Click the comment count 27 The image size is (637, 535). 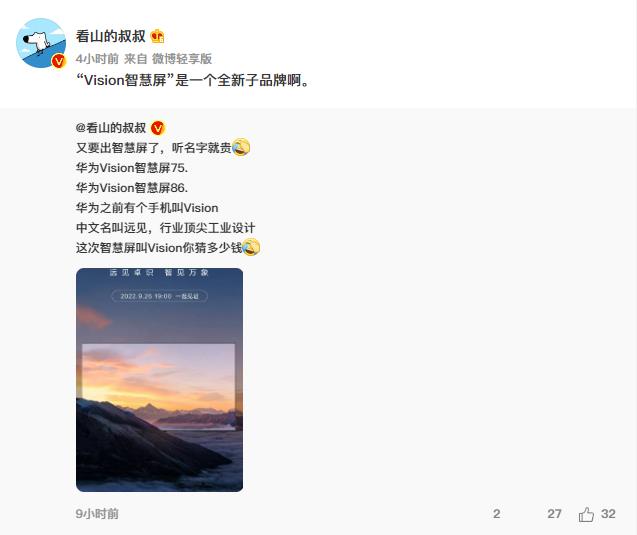554,514
